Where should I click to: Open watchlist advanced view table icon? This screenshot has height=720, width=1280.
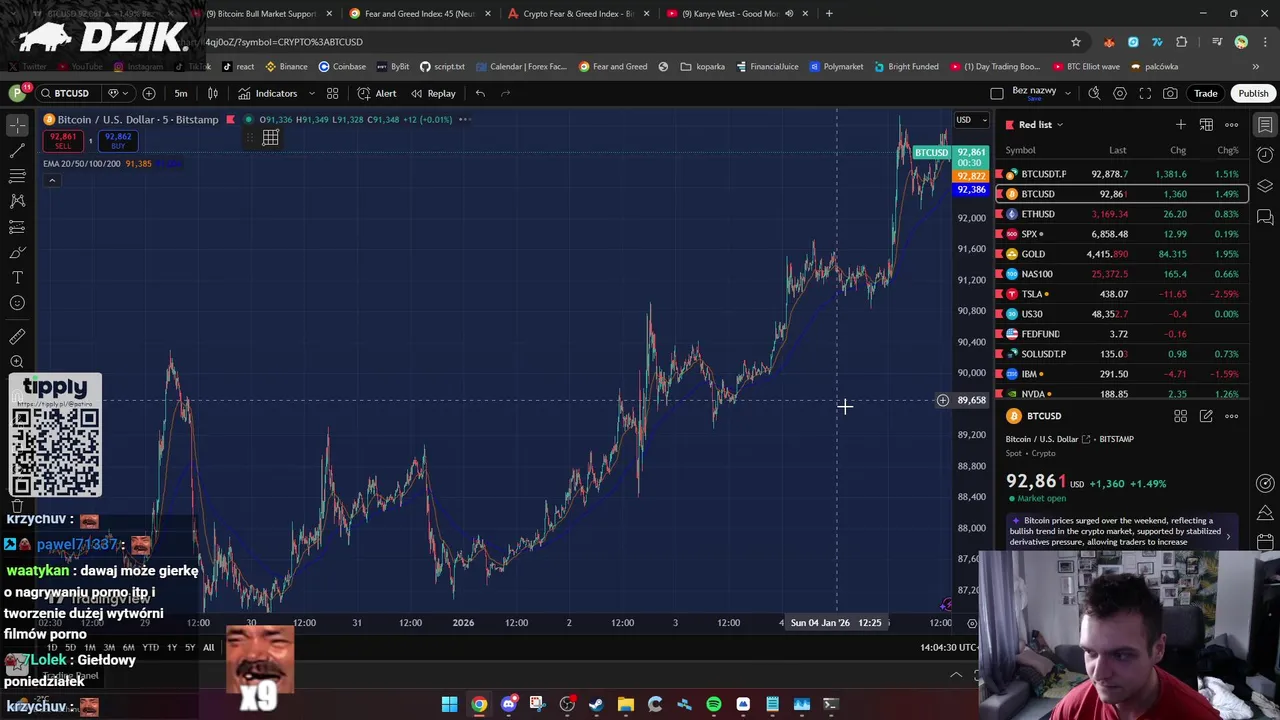click(x=1206, y=124)
